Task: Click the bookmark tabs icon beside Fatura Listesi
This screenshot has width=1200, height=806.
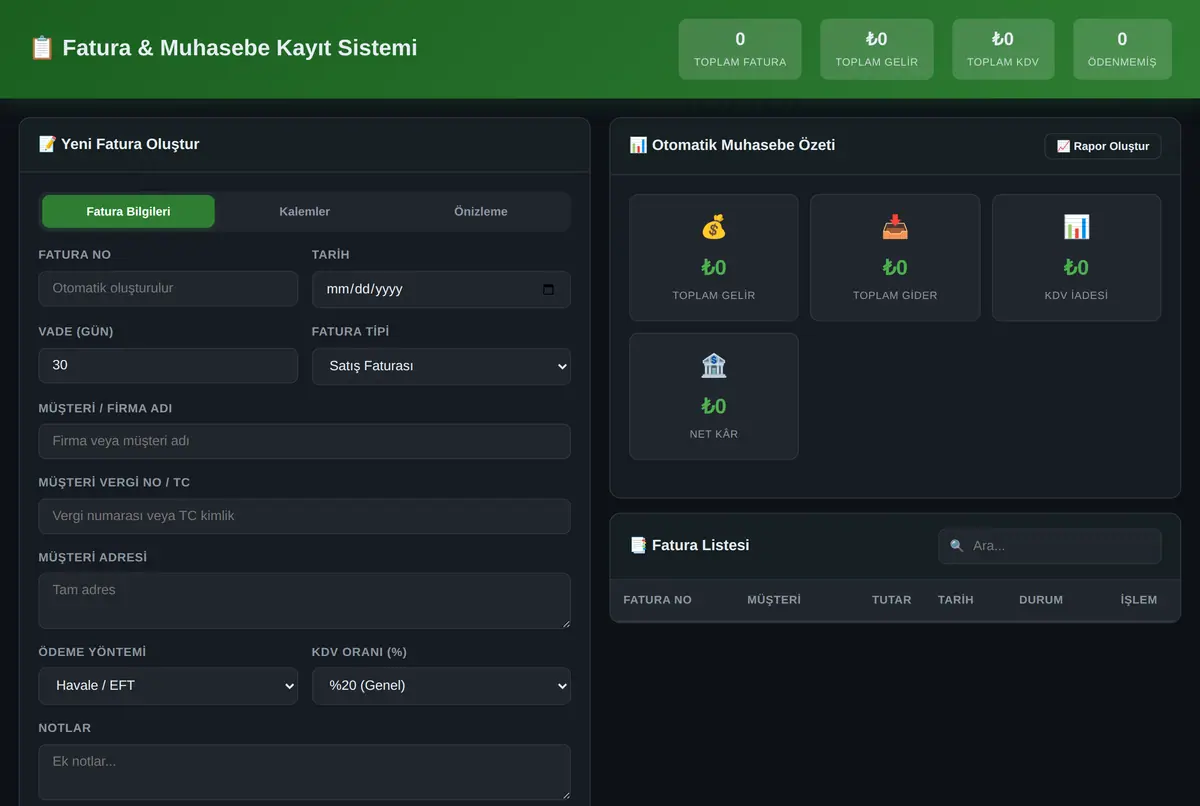Action: (638, 545)
